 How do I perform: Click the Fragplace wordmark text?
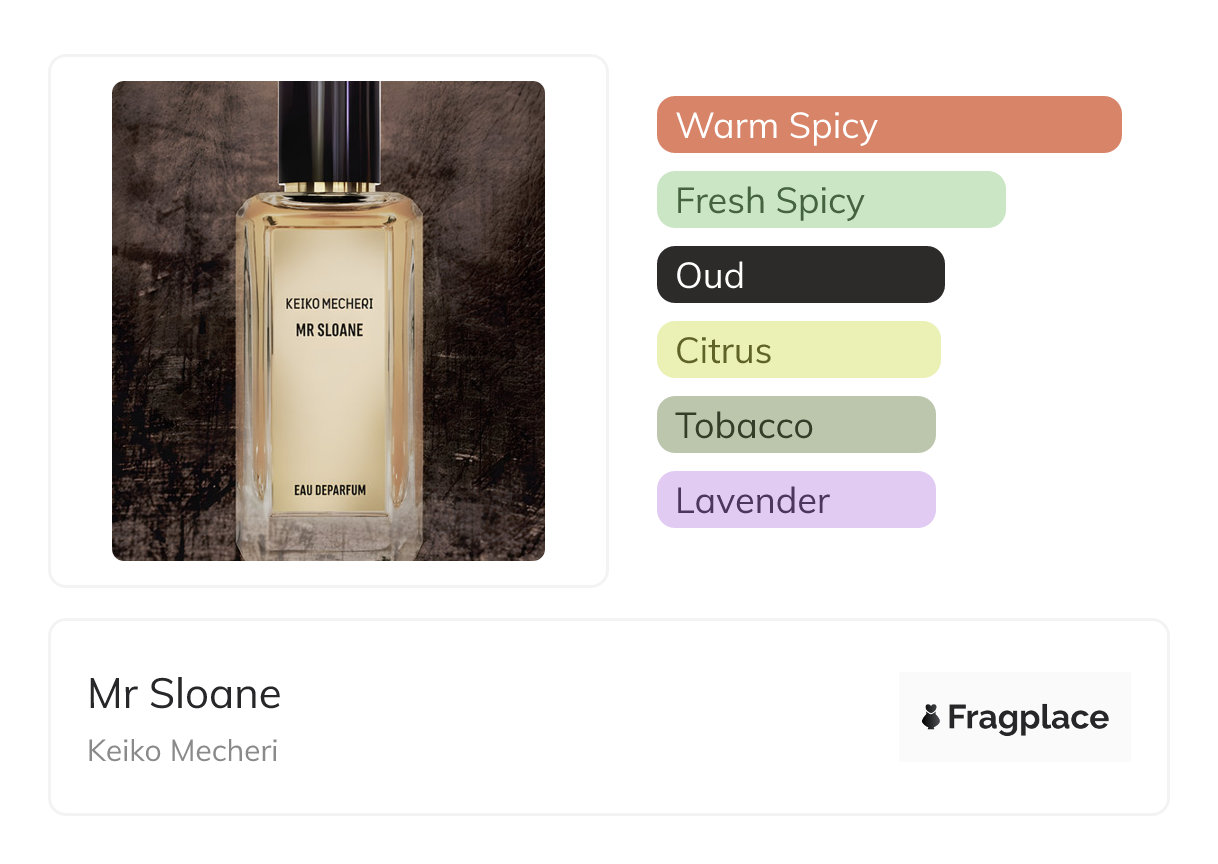(1028, 718)
